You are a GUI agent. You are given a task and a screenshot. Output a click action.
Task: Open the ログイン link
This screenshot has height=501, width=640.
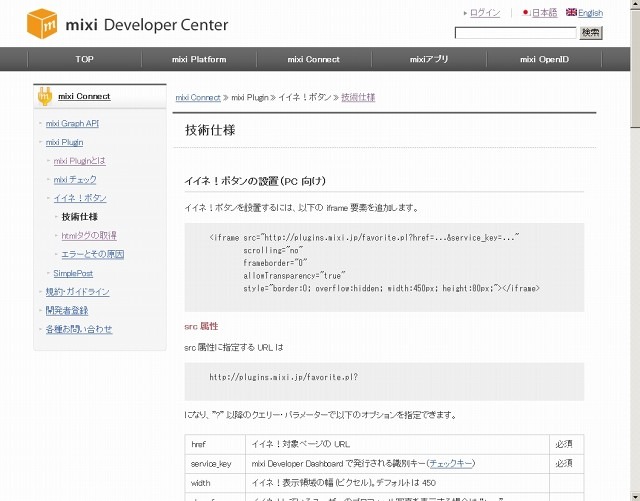[x=485, y=13]
